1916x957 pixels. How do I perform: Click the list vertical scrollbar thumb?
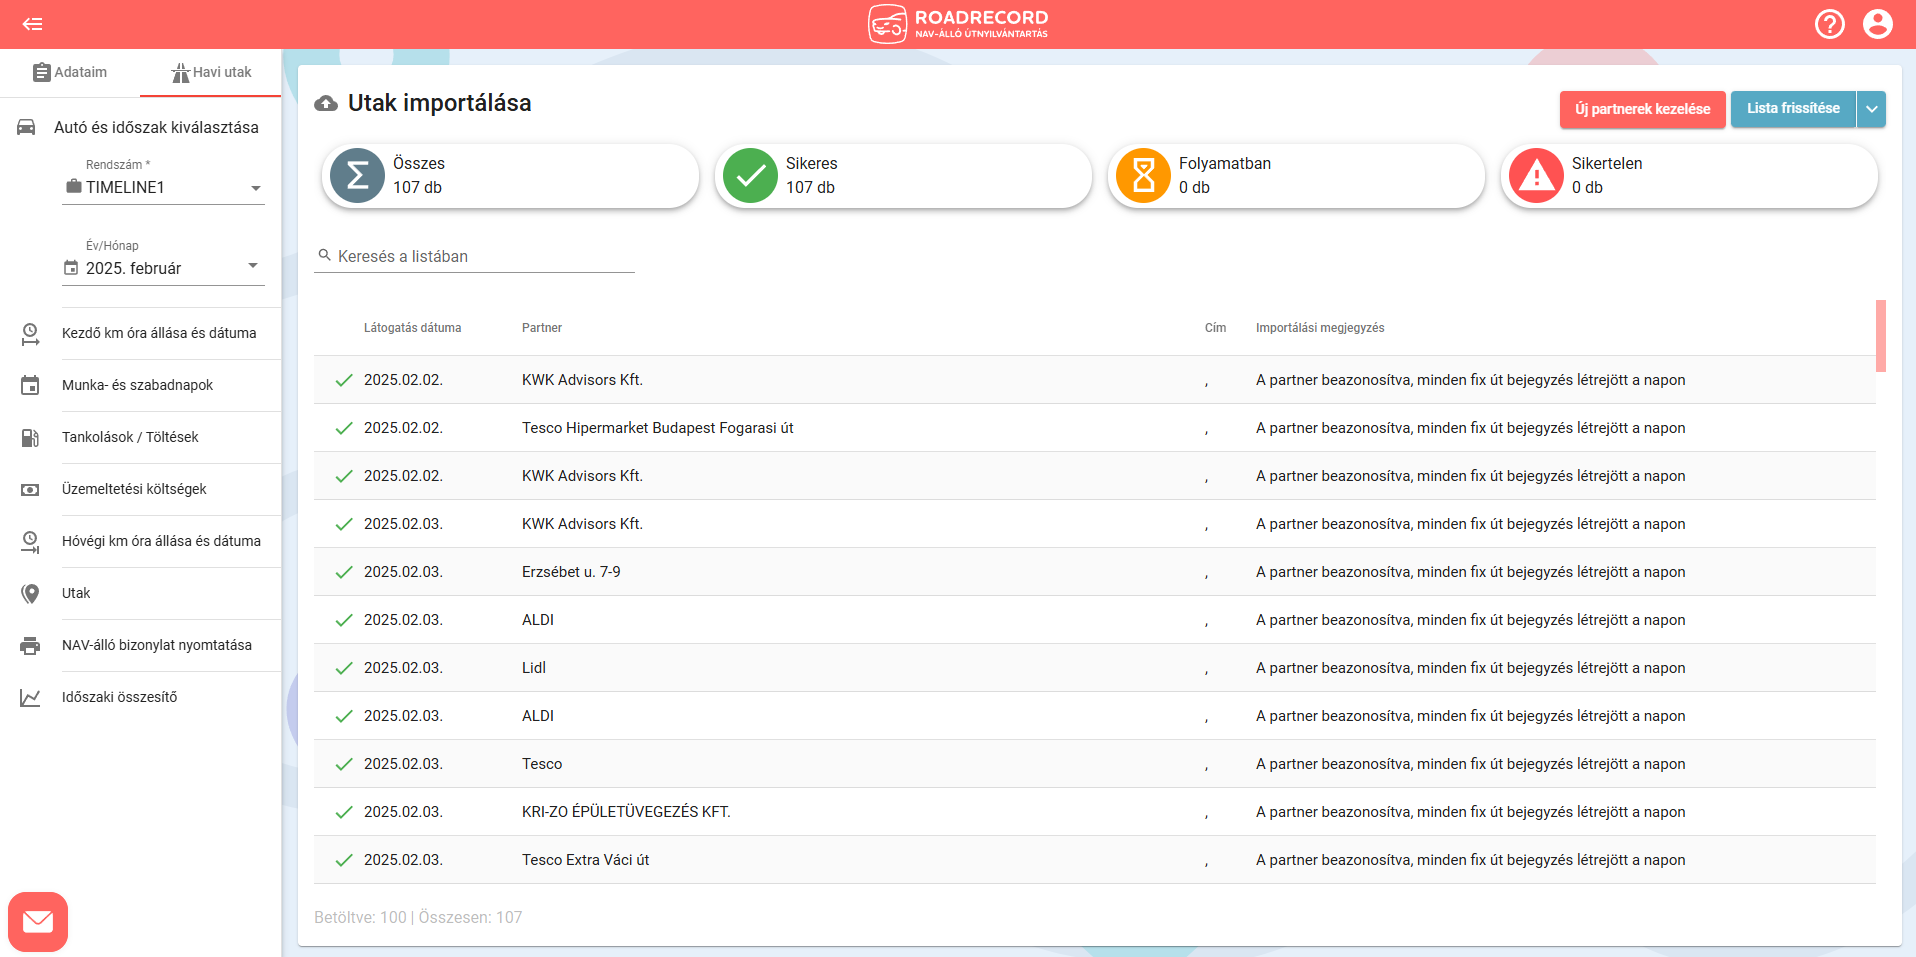coord(1881,336)
